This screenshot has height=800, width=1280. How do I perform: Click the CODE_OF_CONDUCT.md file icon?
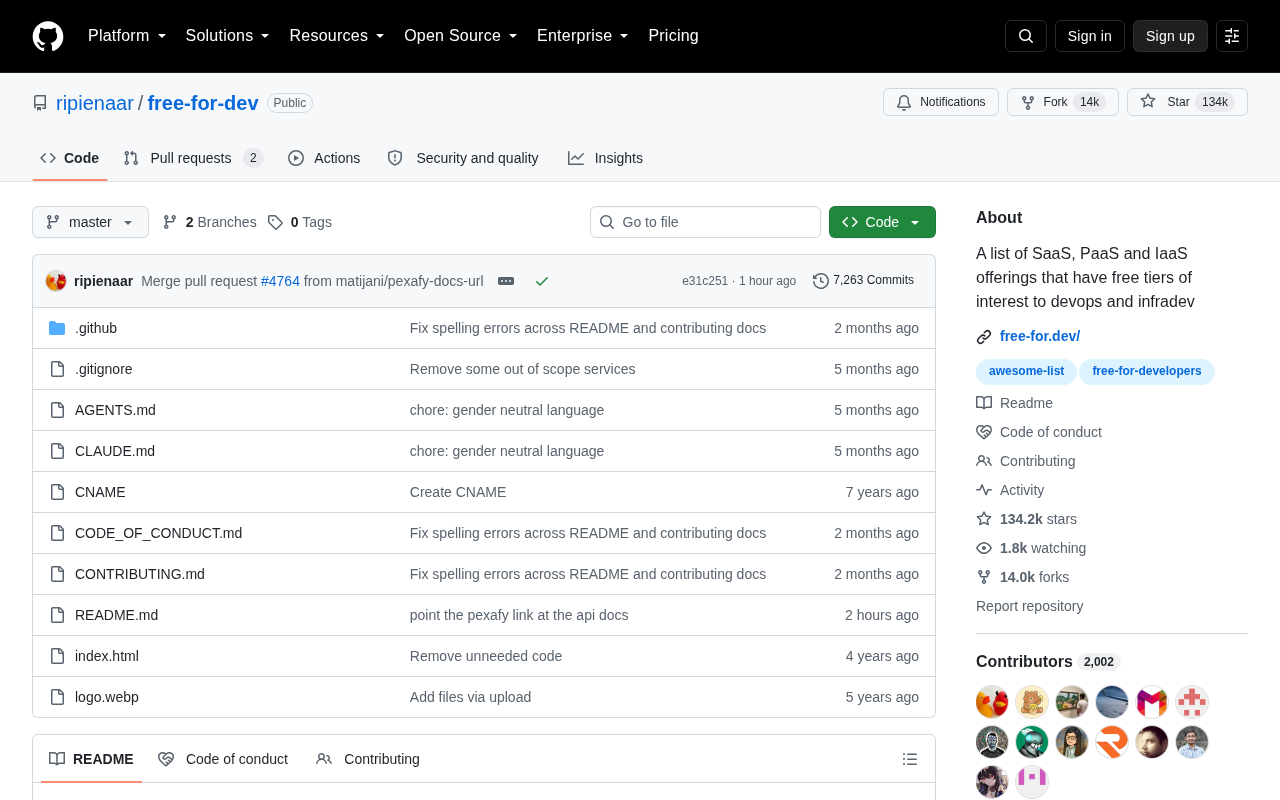coord(57,533)
